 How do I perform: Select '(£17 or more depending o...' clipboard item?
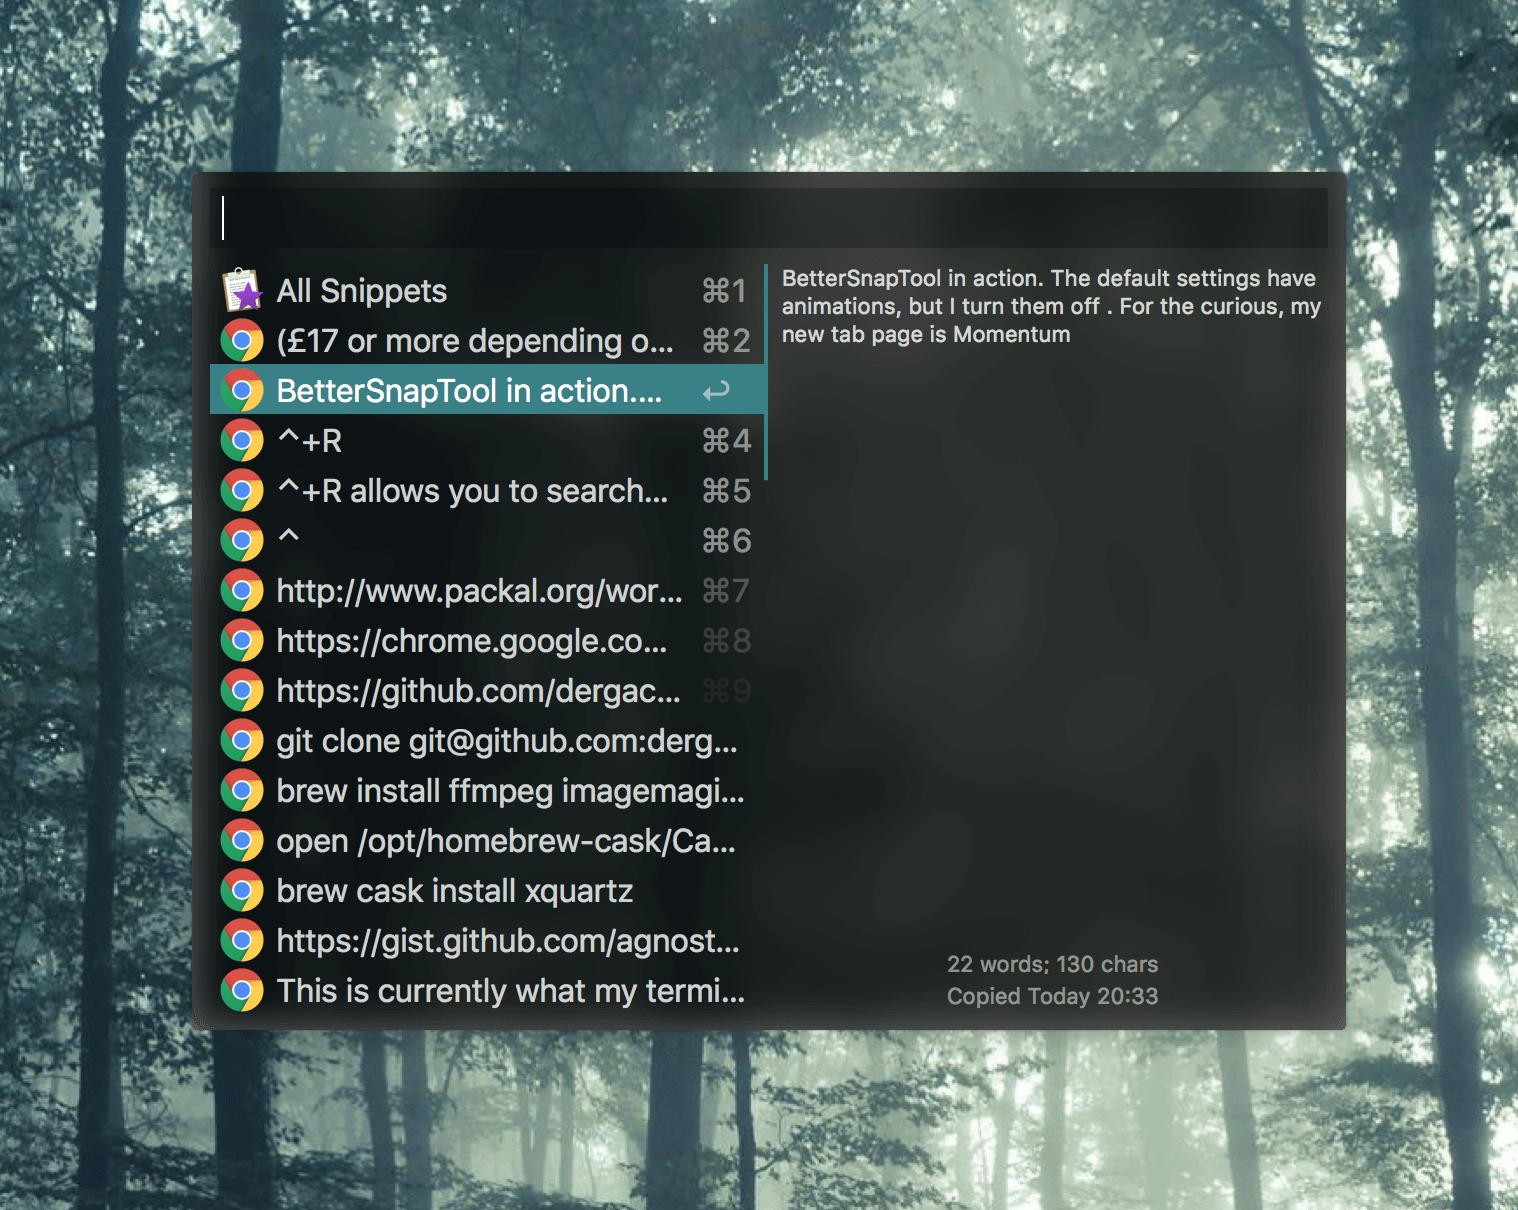(x=487, y=340)
